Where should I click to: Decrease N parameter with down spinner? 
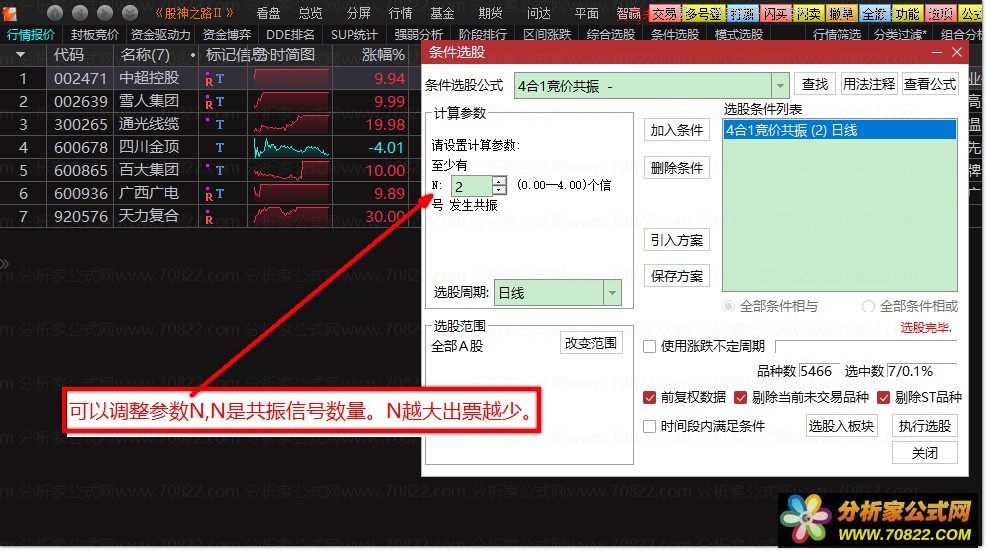(499, 190)
